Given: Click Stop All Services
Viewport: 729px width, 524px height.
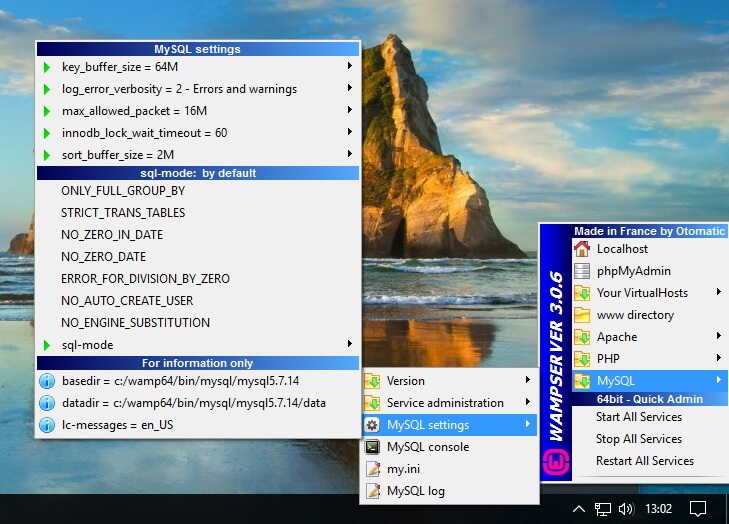Looking at the screenshot, I should tap(639, 439).
